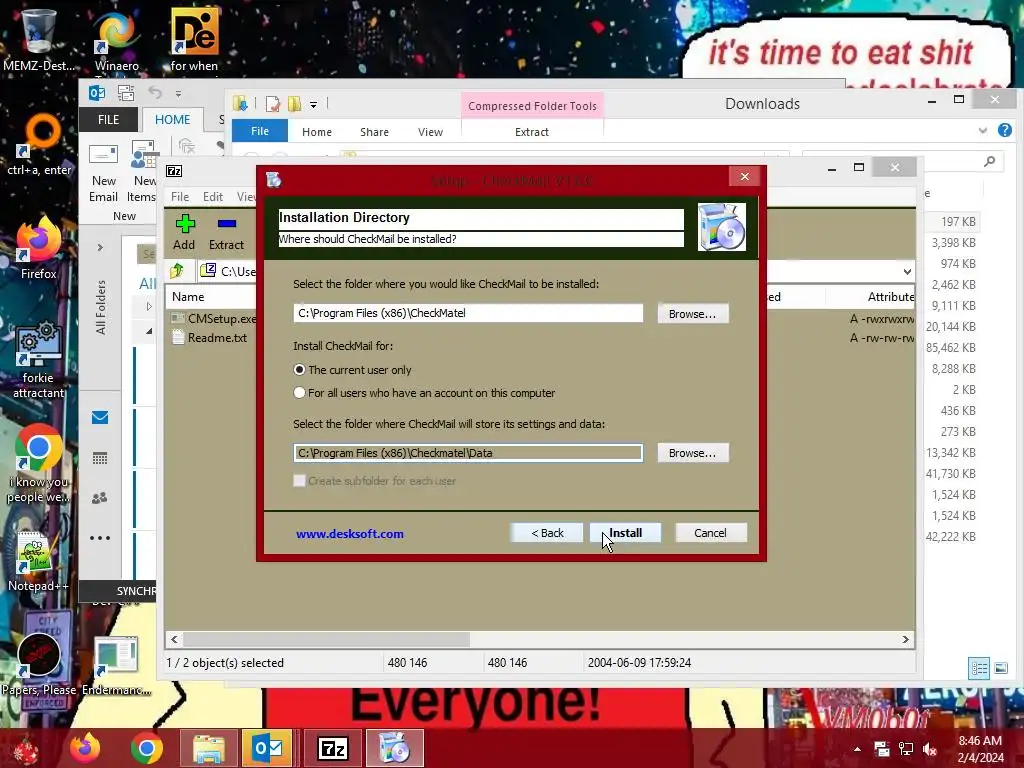The image size is (1024, 768).
Task: Click the muted volume tray icon
Action: (929, 749)
